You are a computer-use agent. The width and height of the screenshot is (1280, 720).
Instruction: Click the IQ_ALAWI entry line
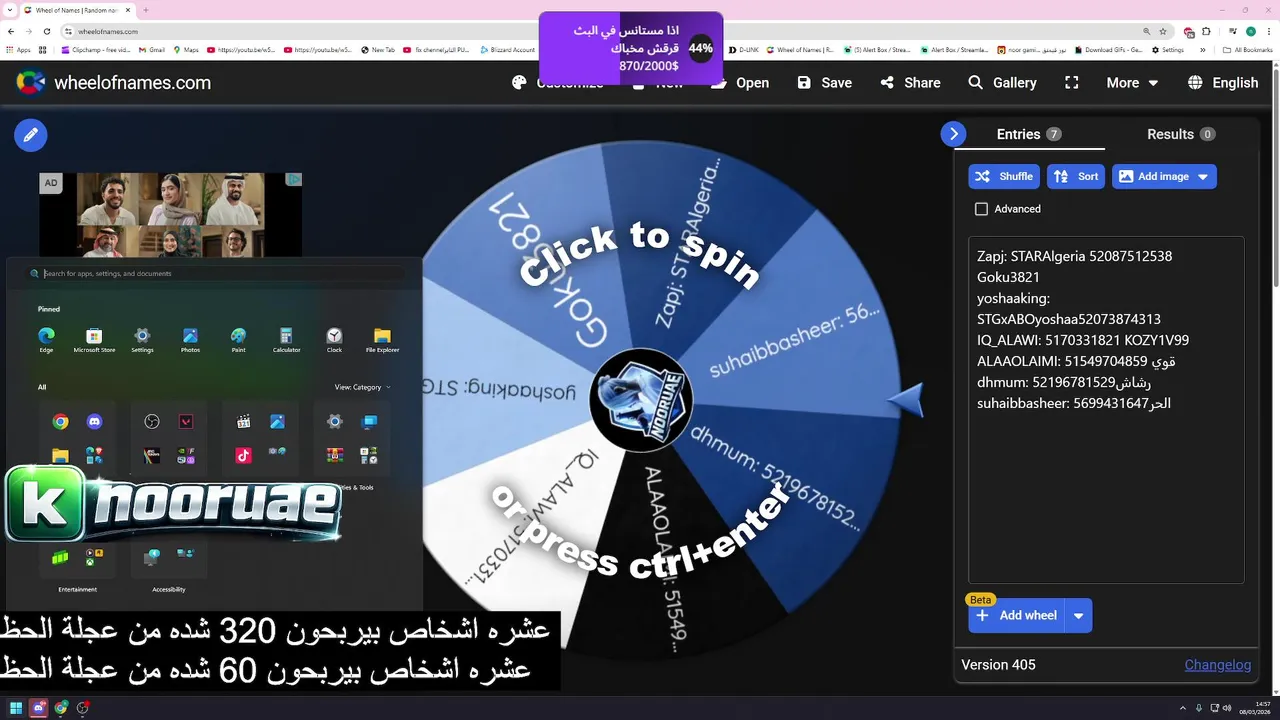pyautogui.click(x=1083, y=340)
